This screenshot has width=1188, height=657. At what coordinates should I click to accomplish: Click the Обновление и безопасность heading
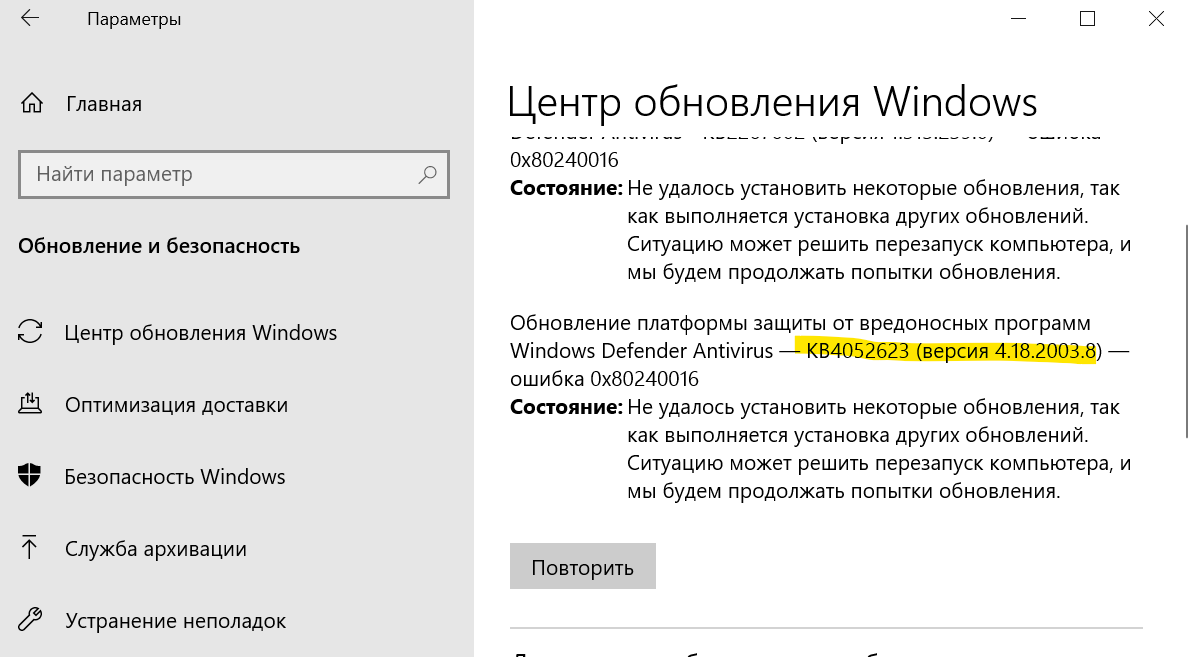[159, 246]
